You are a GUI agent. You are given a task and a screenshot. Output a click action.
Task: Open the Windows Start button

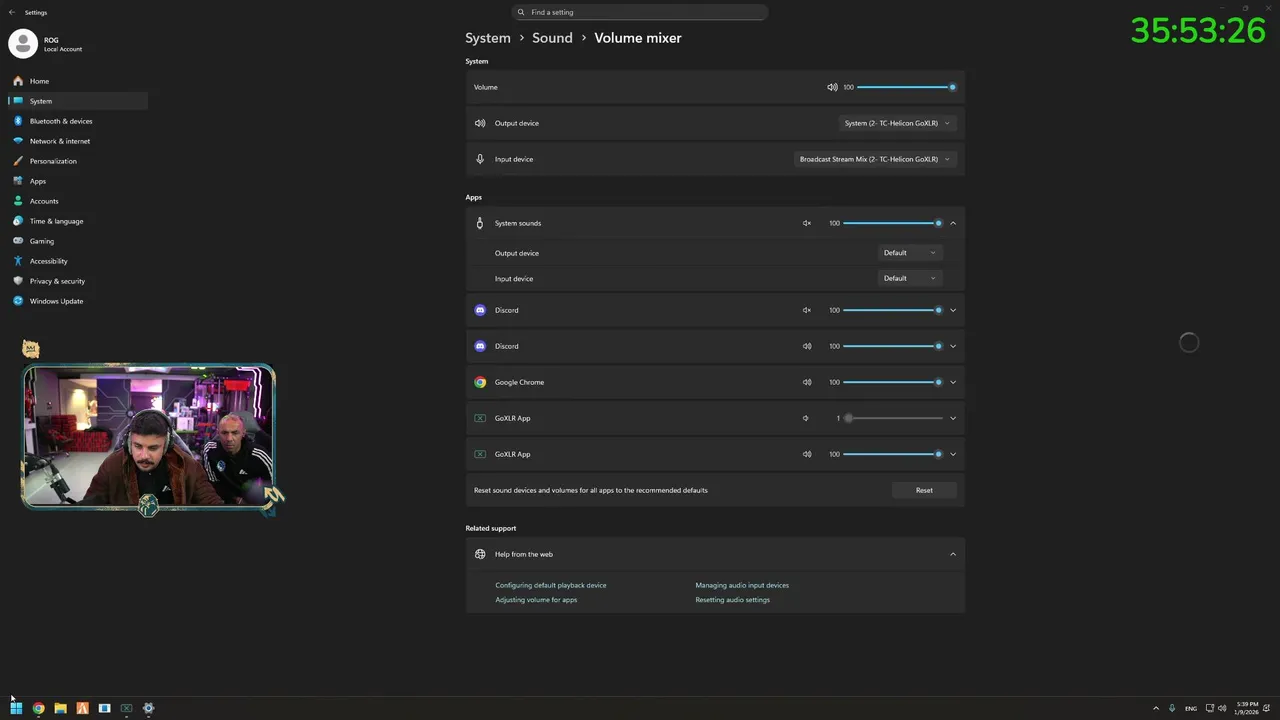[x=16, y=708]
